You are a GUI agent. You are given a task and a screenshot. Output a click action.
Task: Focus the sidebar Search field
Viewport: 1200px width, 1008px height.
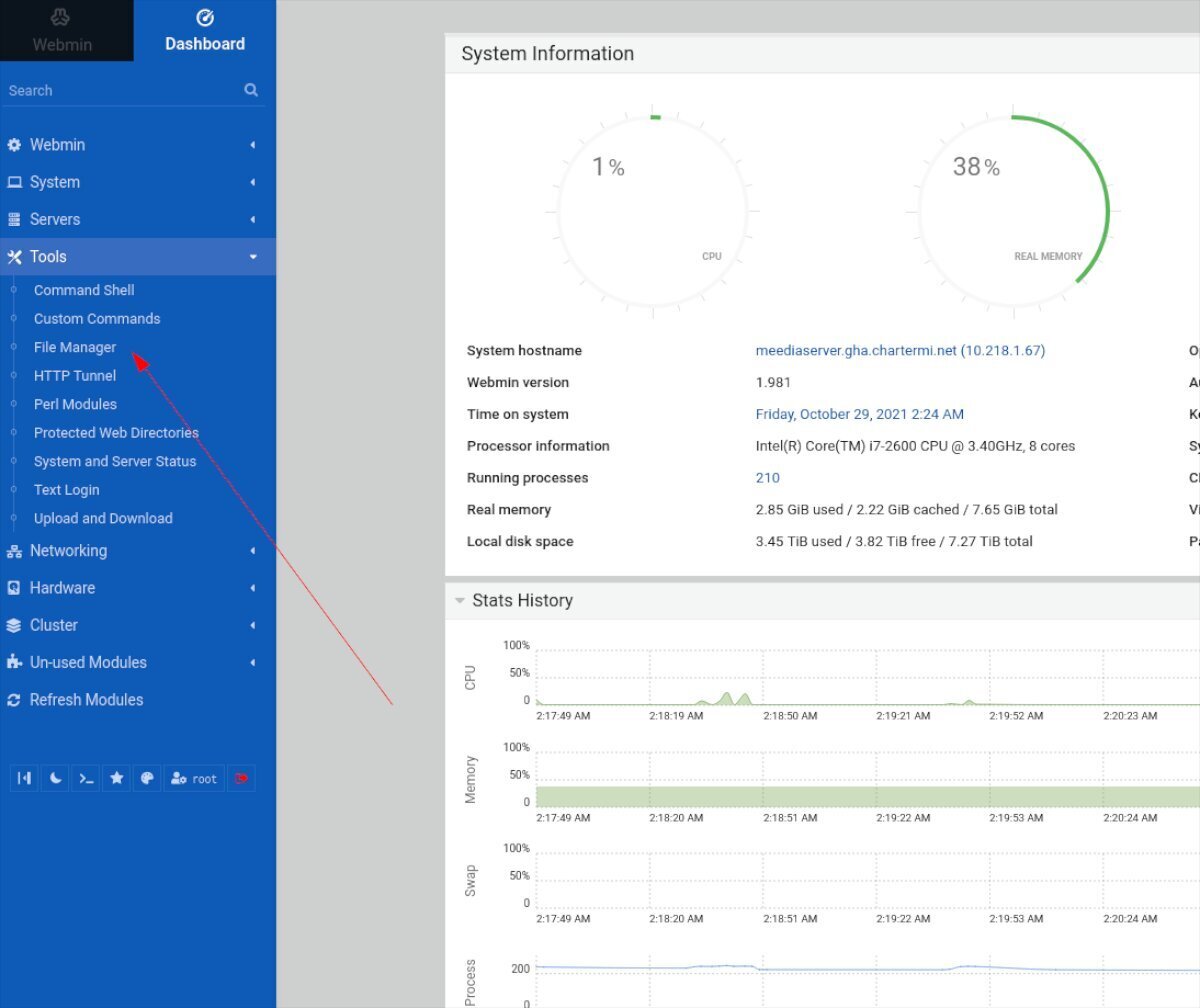[x=120, y=90]
